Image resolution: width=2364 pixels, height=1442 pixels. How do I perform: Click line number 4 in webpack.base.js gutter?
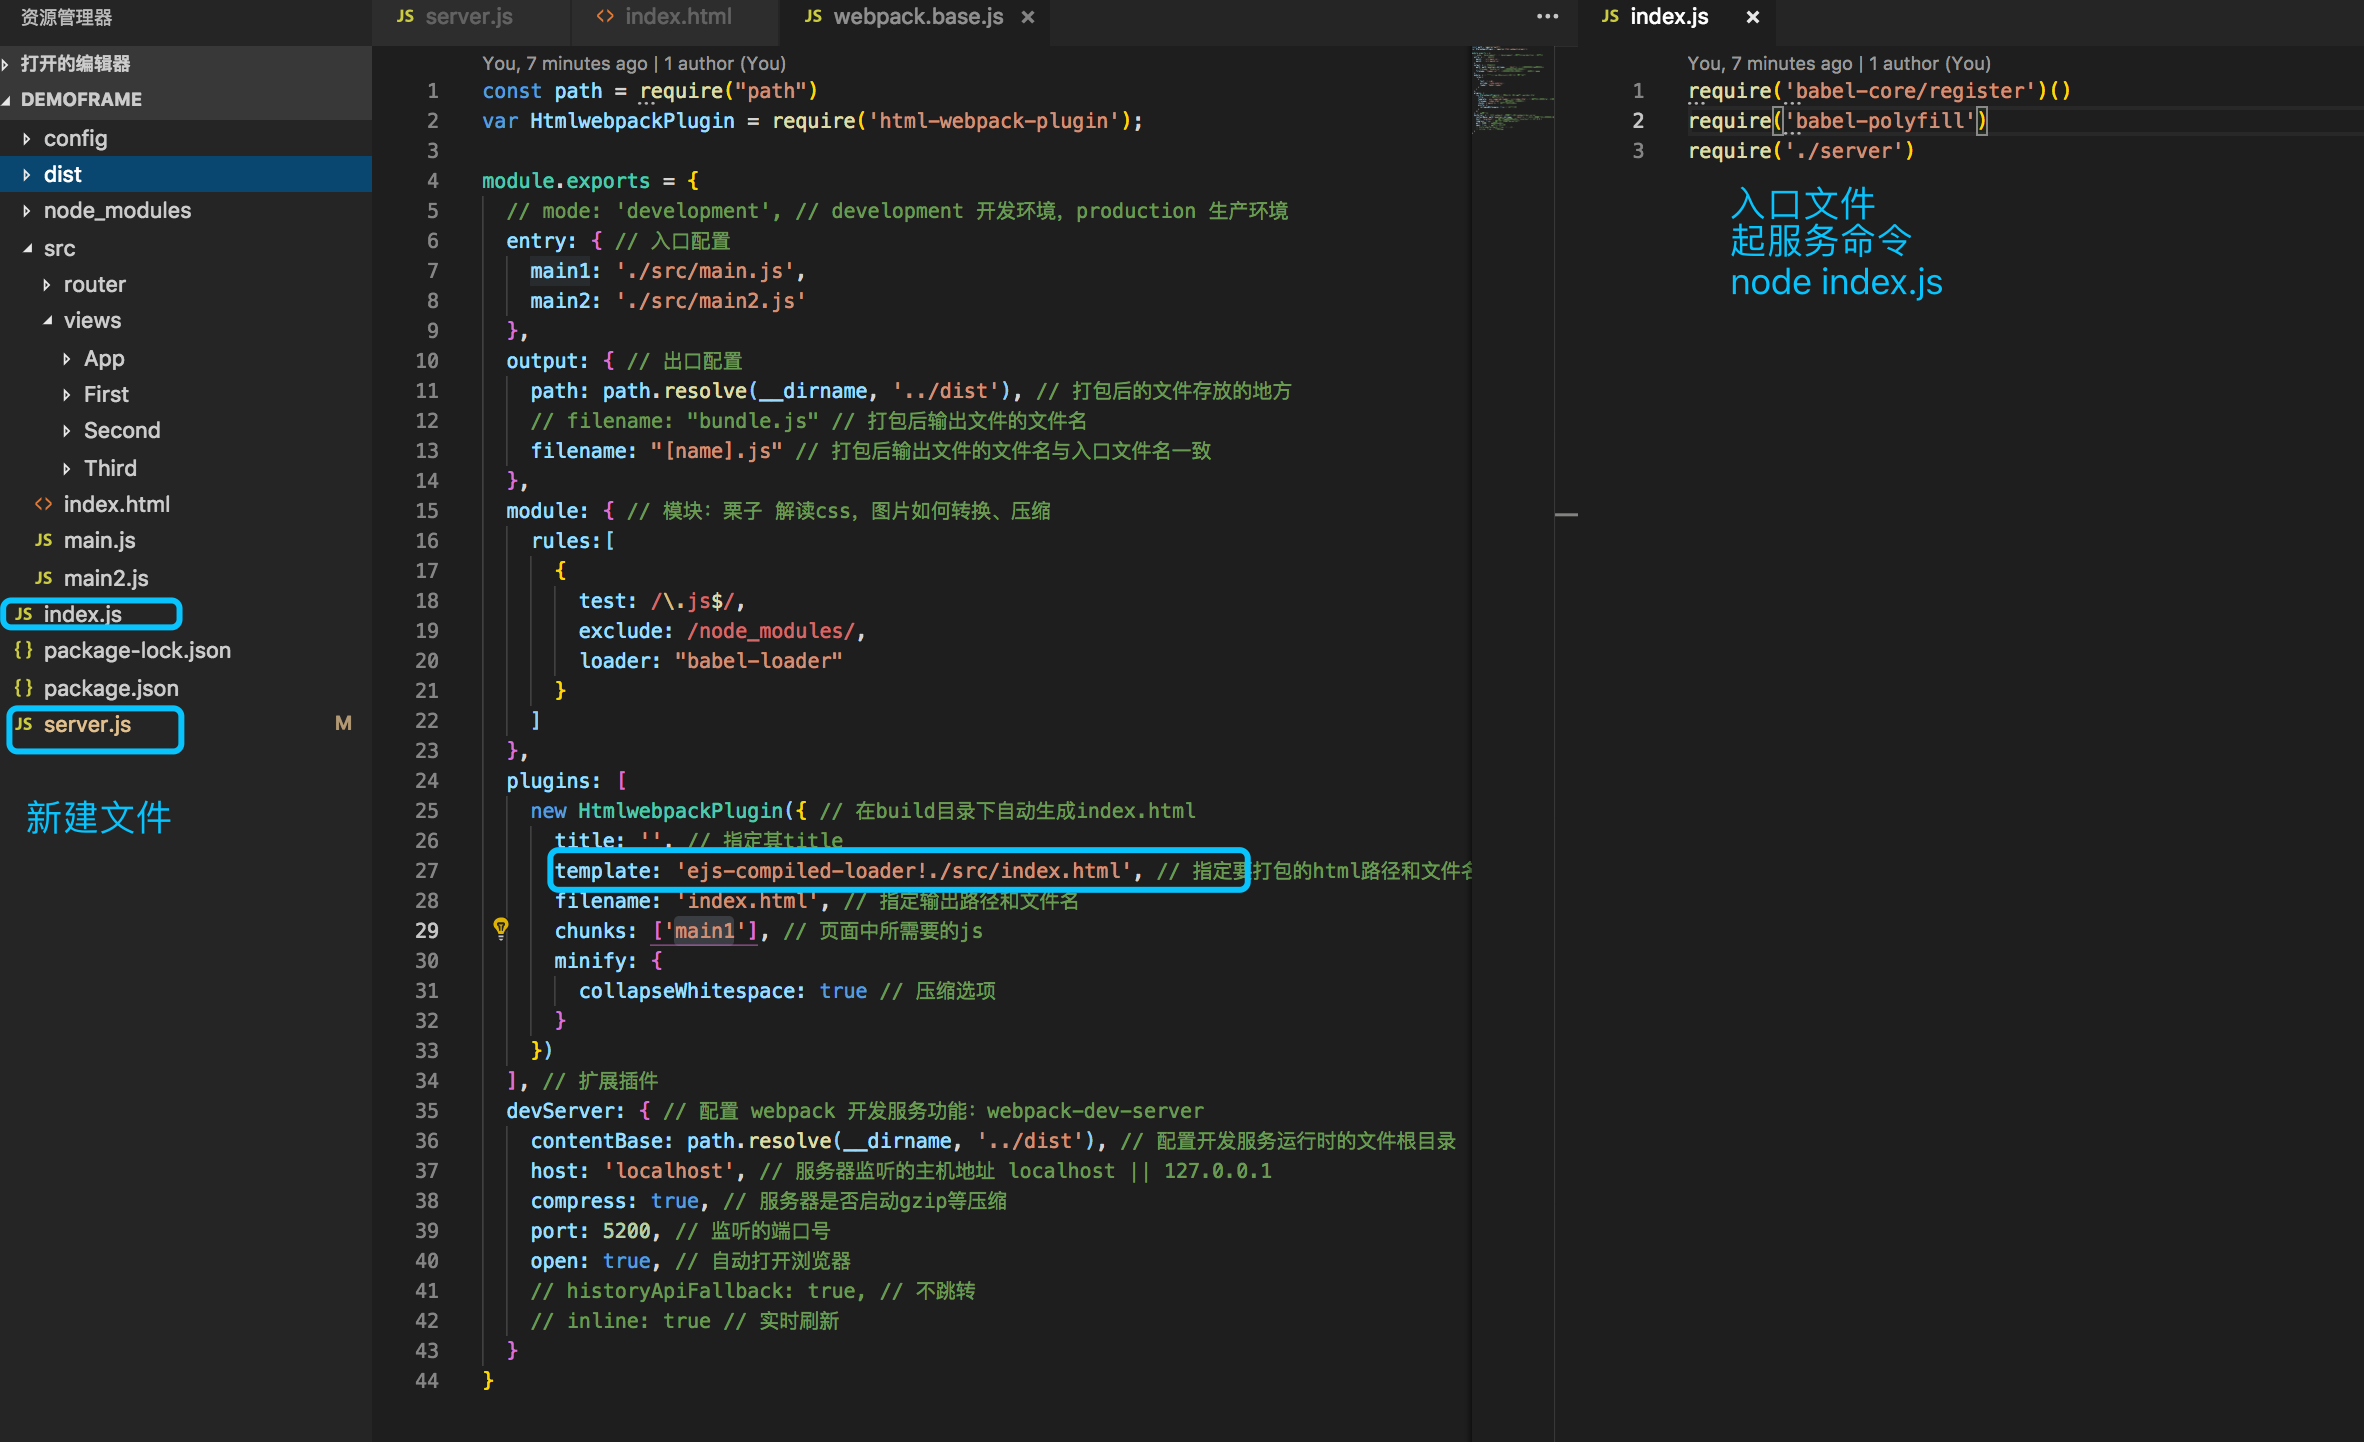(x=432, y=181)
